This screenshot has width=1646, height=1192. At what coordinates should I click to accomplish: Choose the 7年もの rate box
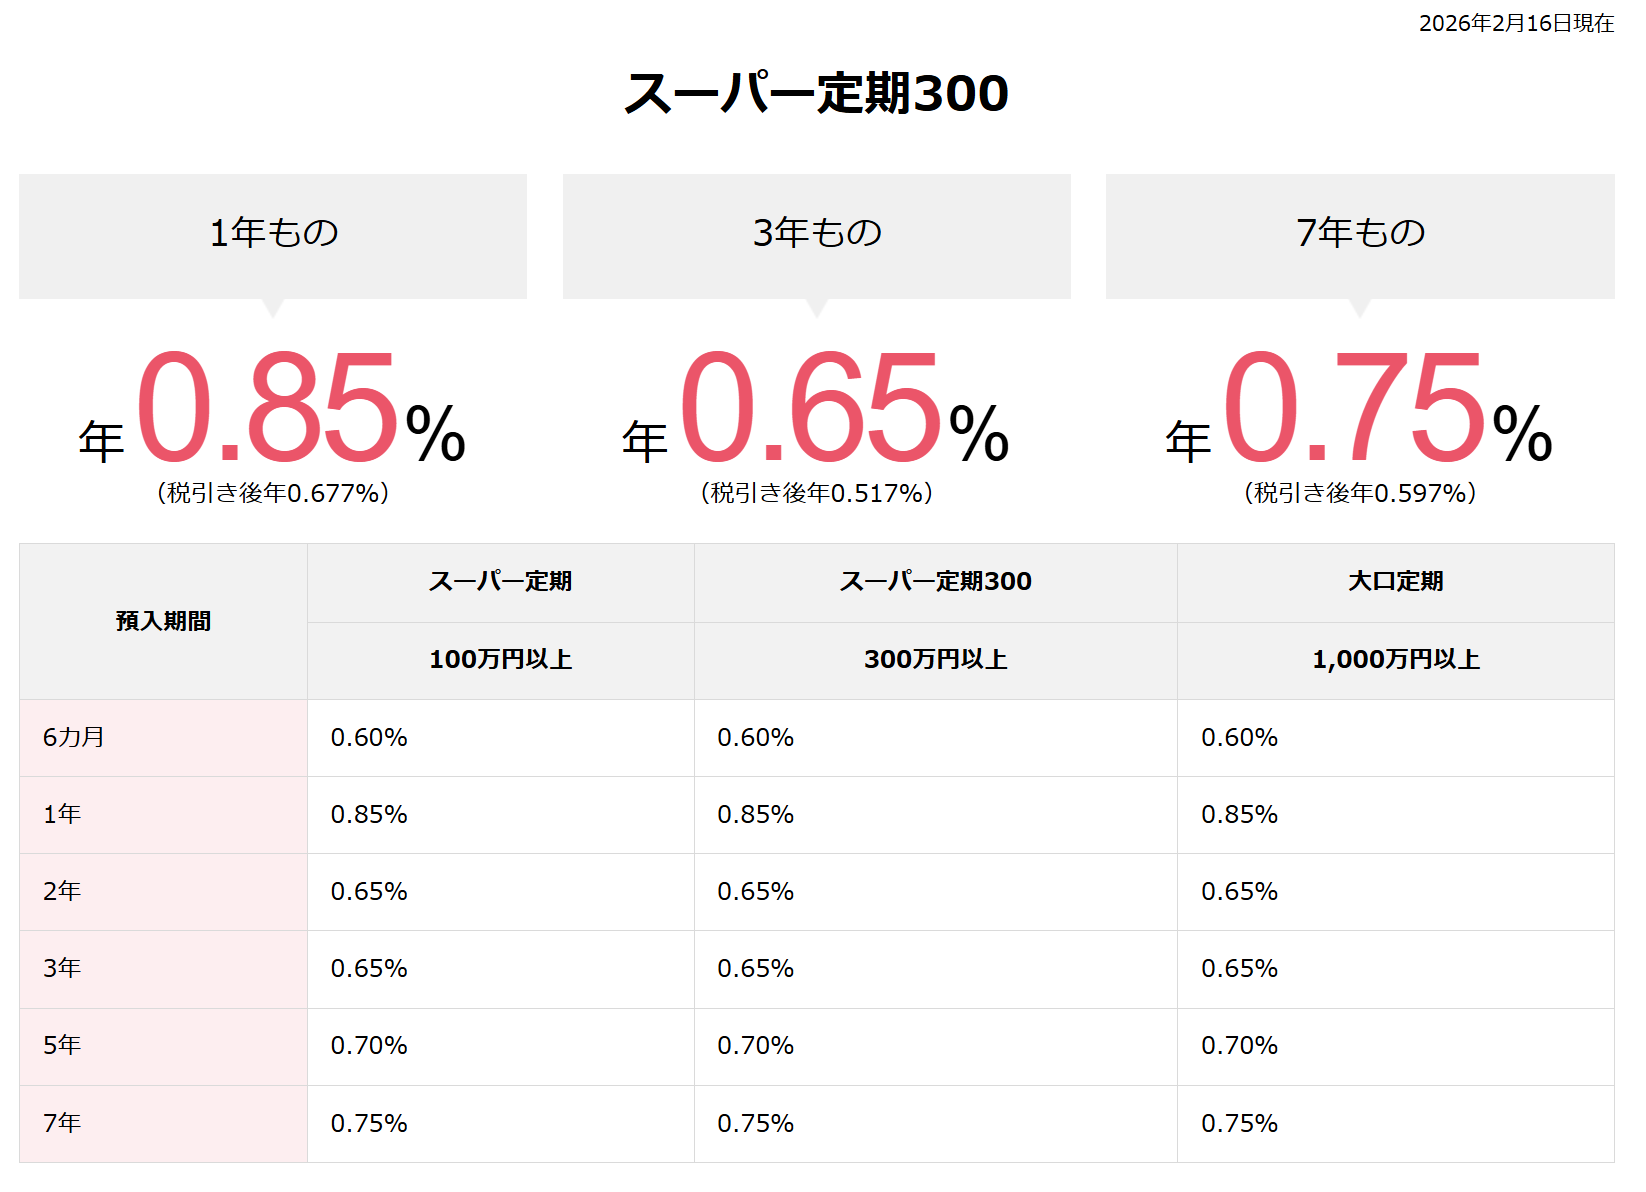1360,234
